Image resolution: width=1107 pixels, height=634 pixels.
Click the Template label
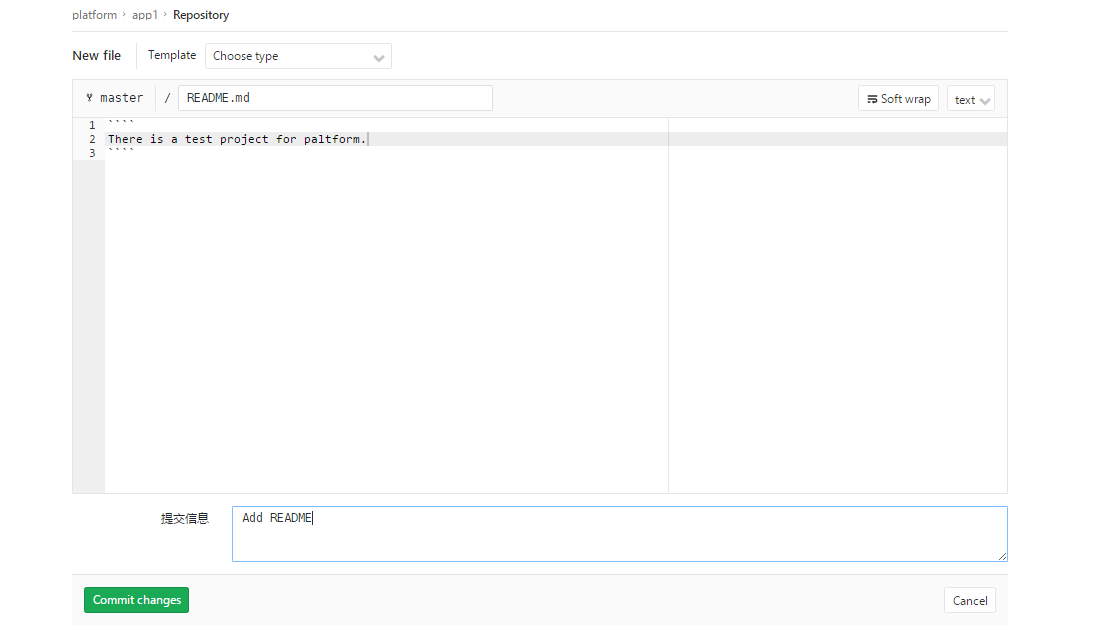[x=172, y=55]
